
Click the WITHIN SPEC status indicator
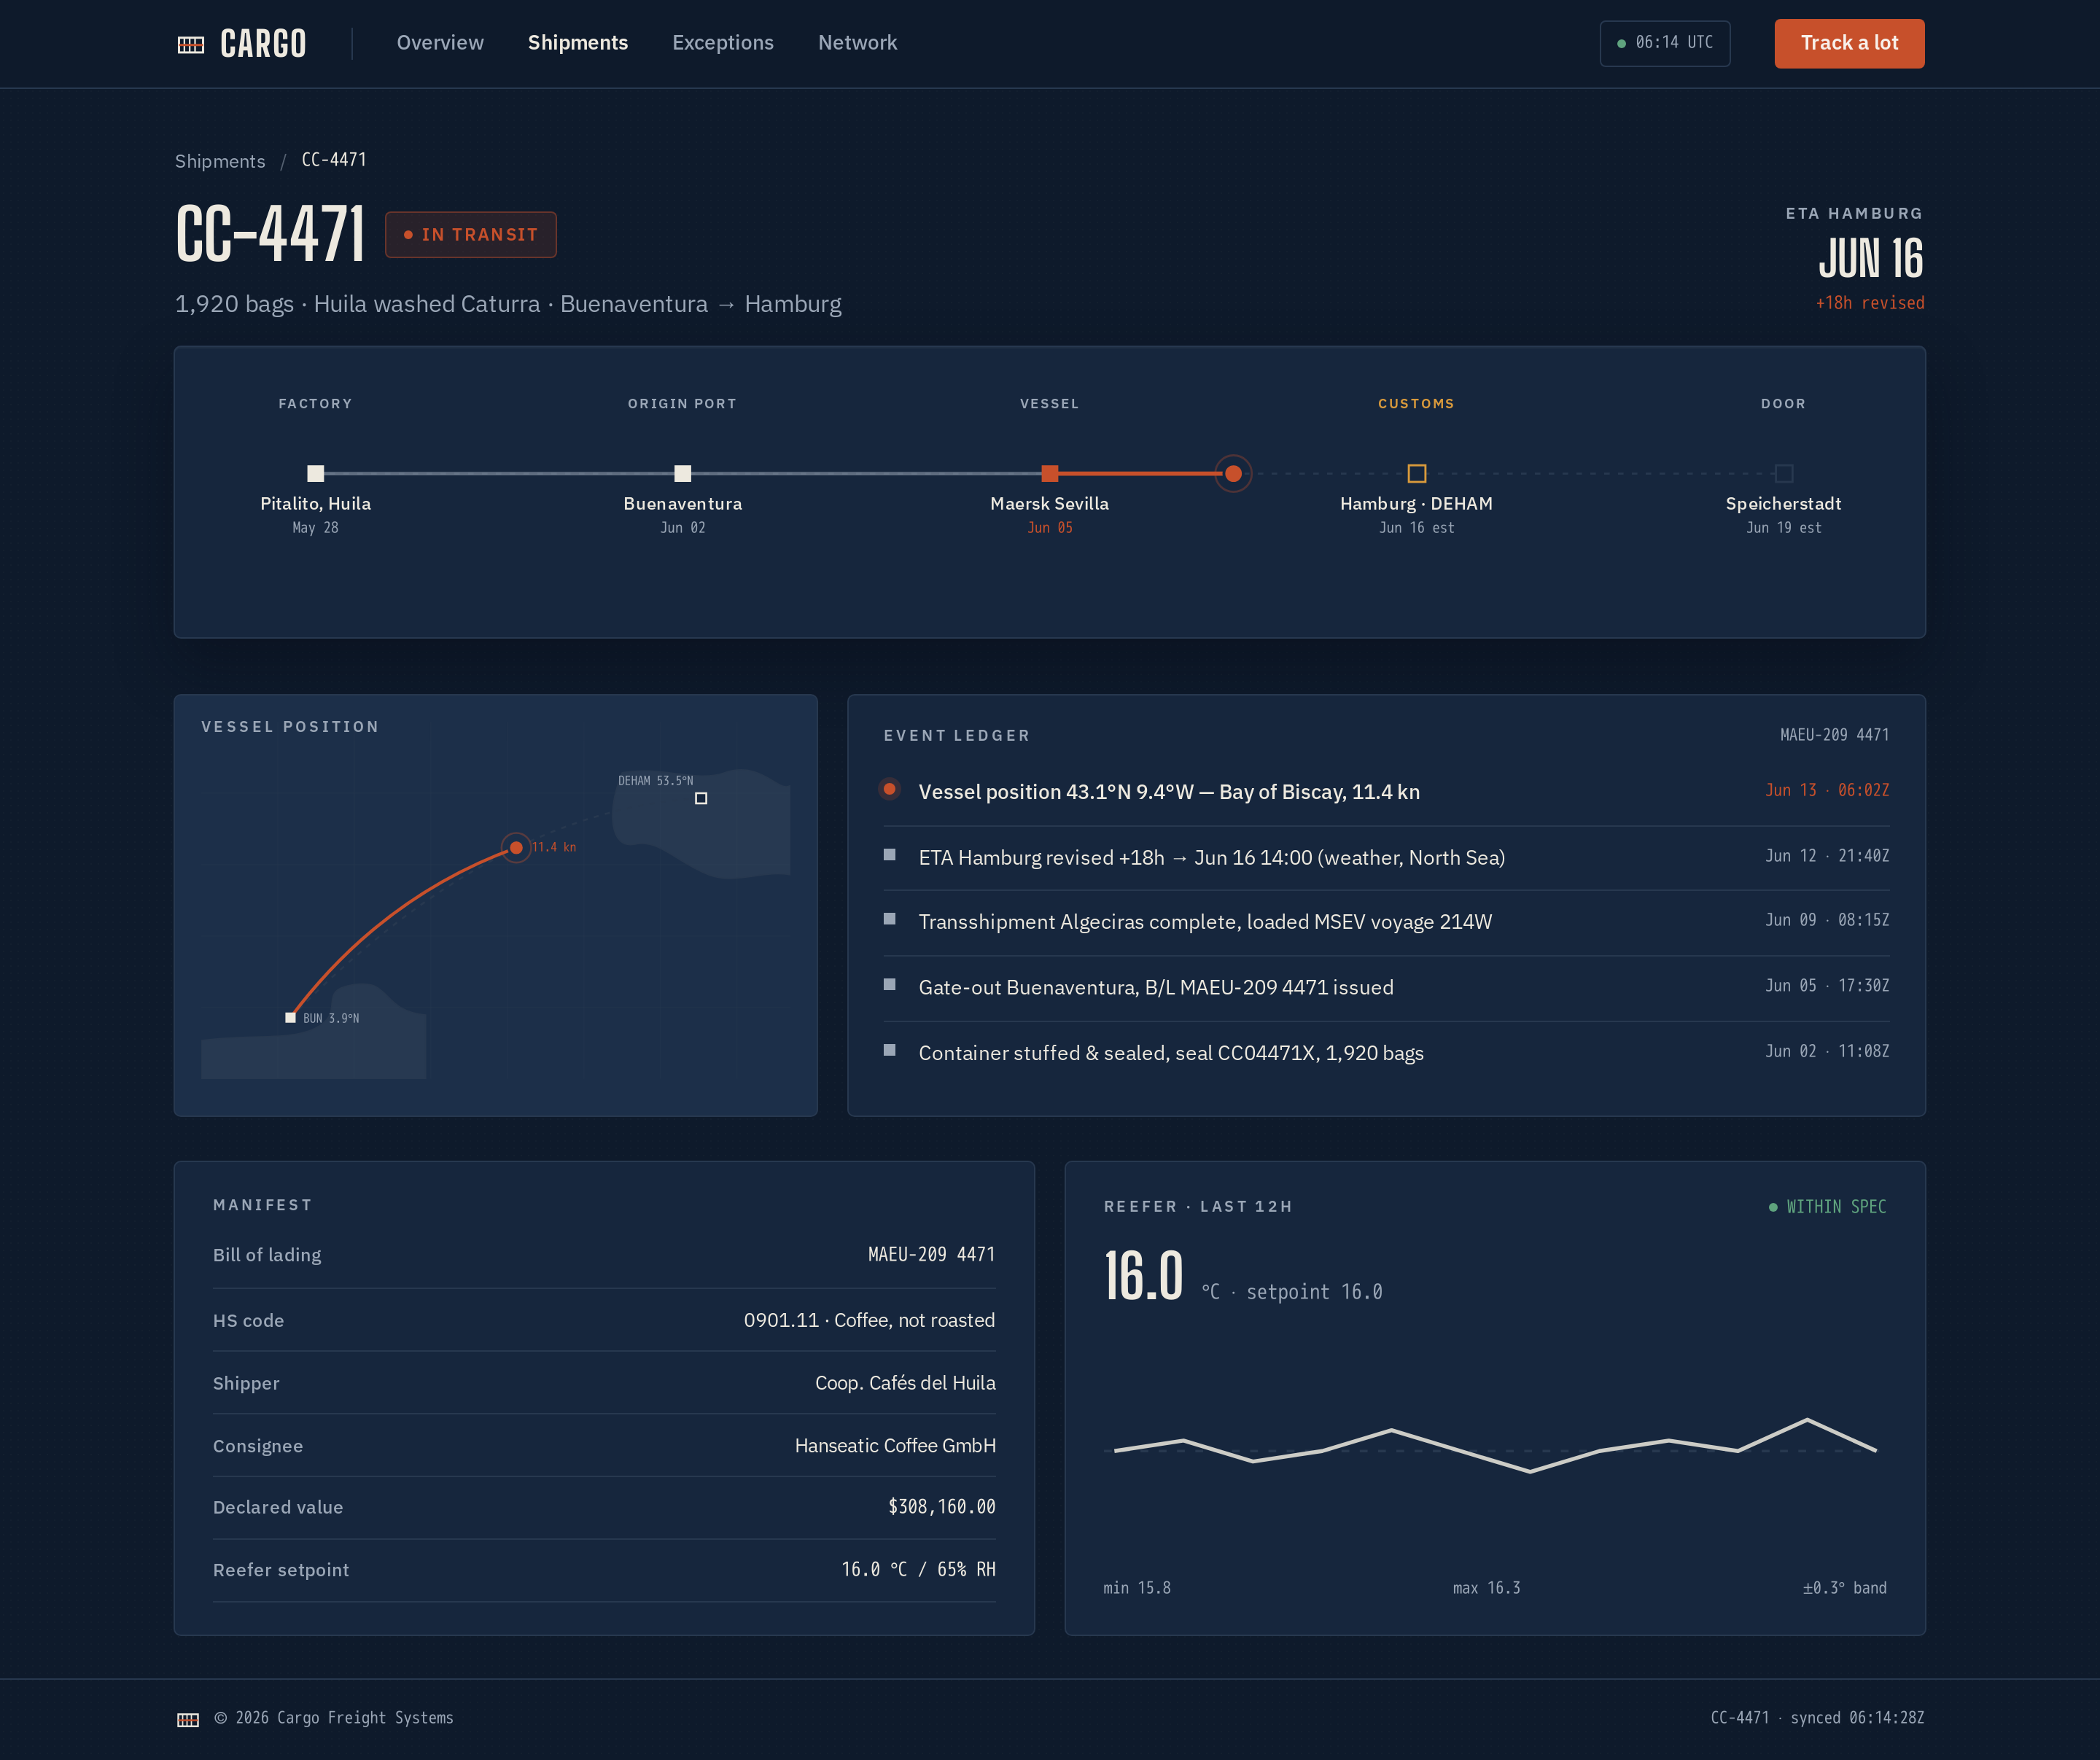point(1827,1207)
